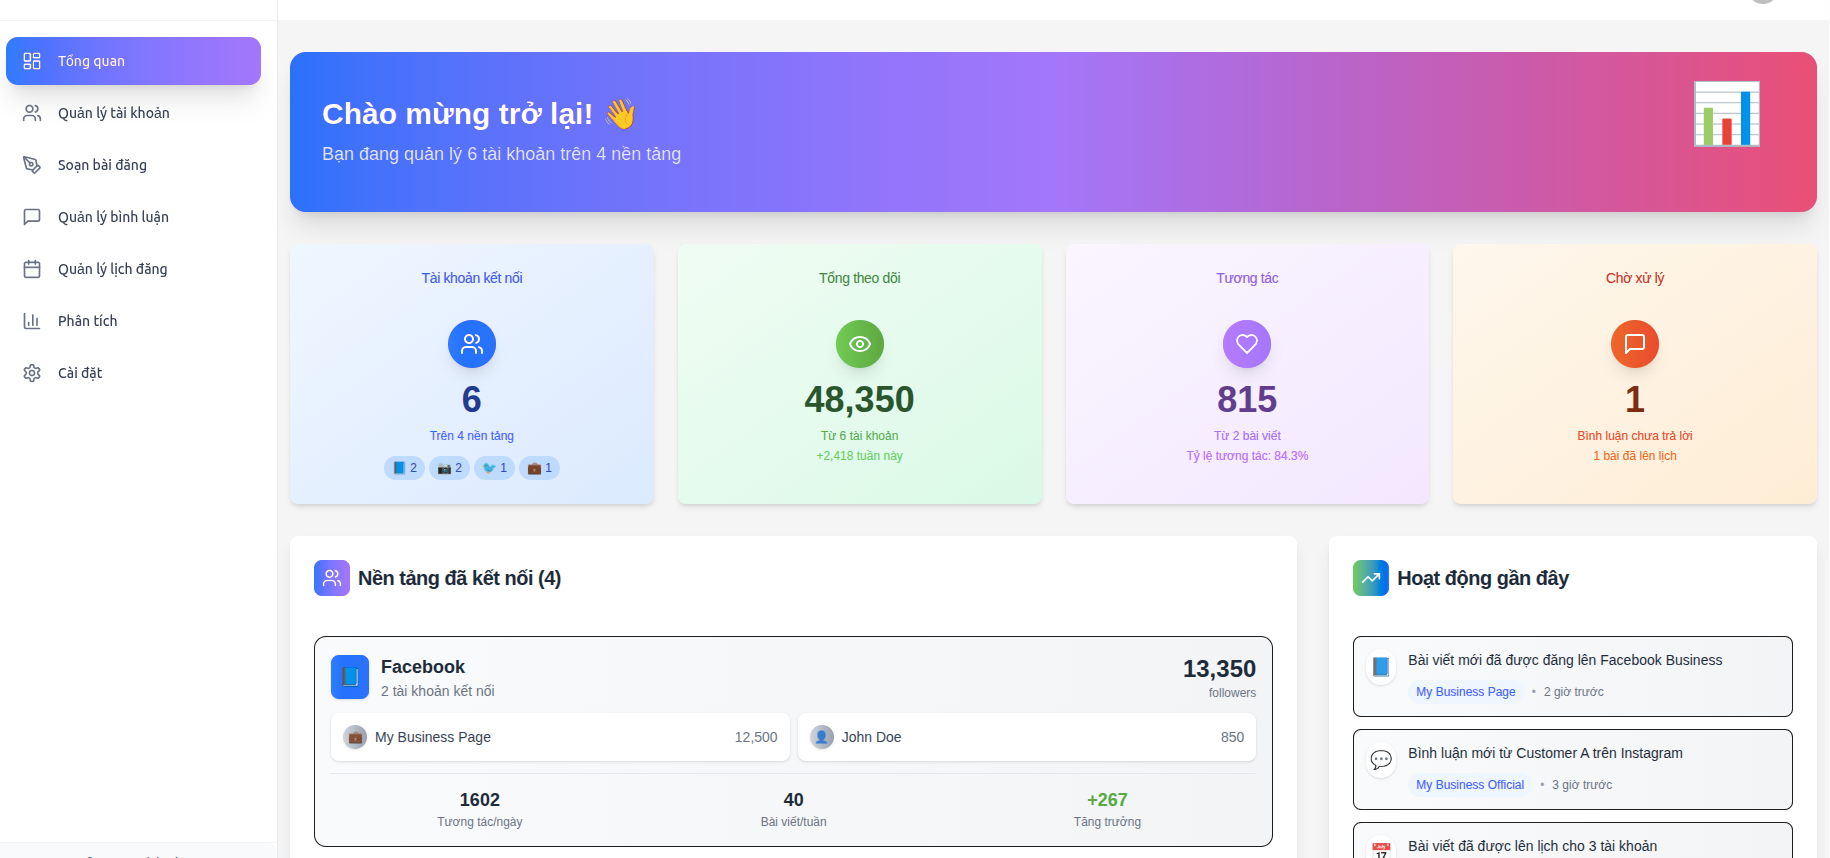Click the green eye icon in Tổng theo dõi
The width and height of the screenshot is (1830, 858).
click(859, 344)
